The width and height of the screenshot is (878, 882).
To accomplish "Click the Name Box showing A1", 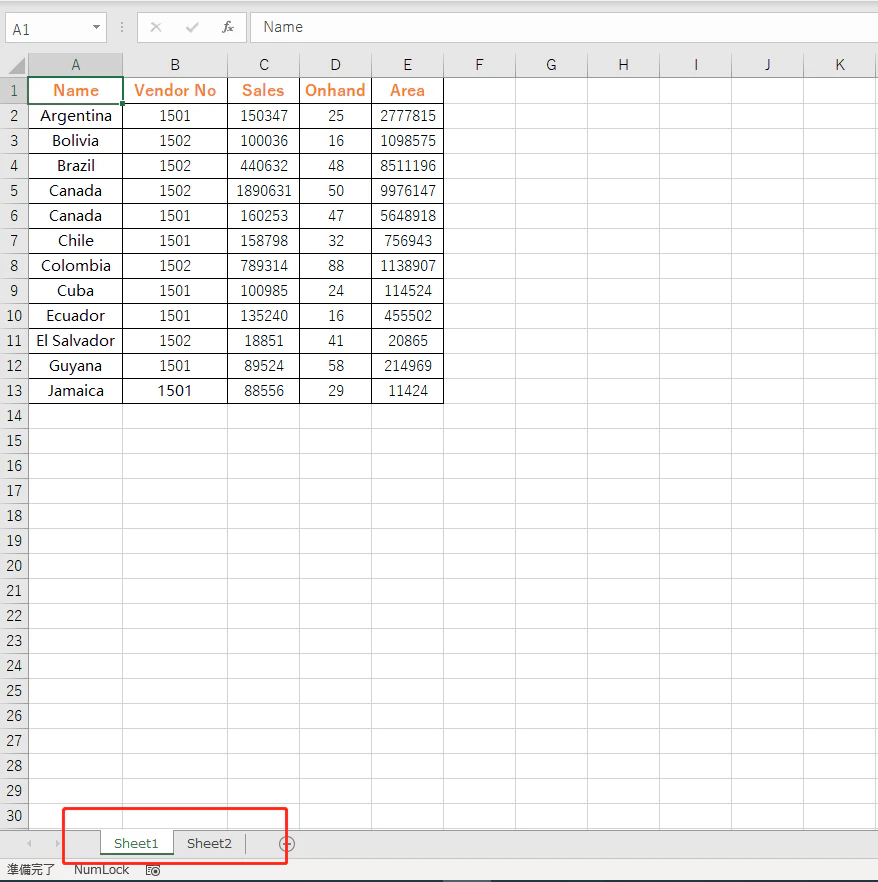I will [56, 28].
